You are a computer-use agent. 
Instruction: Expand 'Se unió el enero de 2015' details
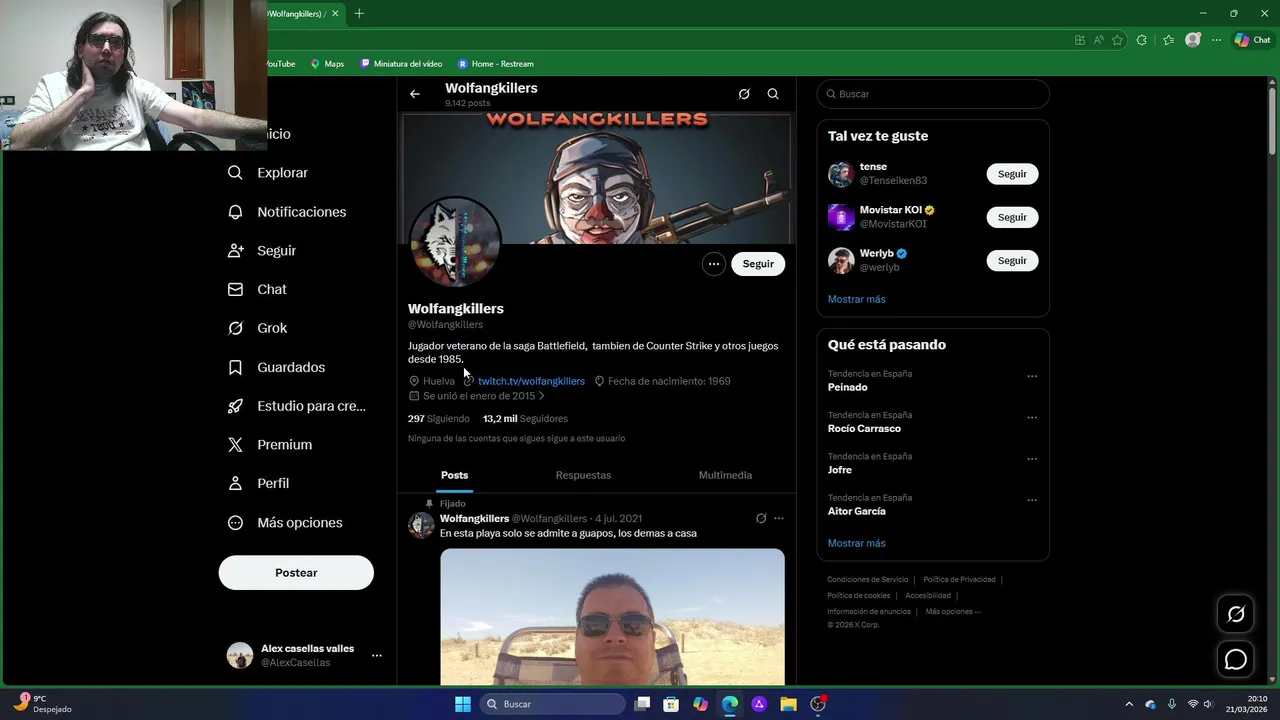click(x=479, y=396)
